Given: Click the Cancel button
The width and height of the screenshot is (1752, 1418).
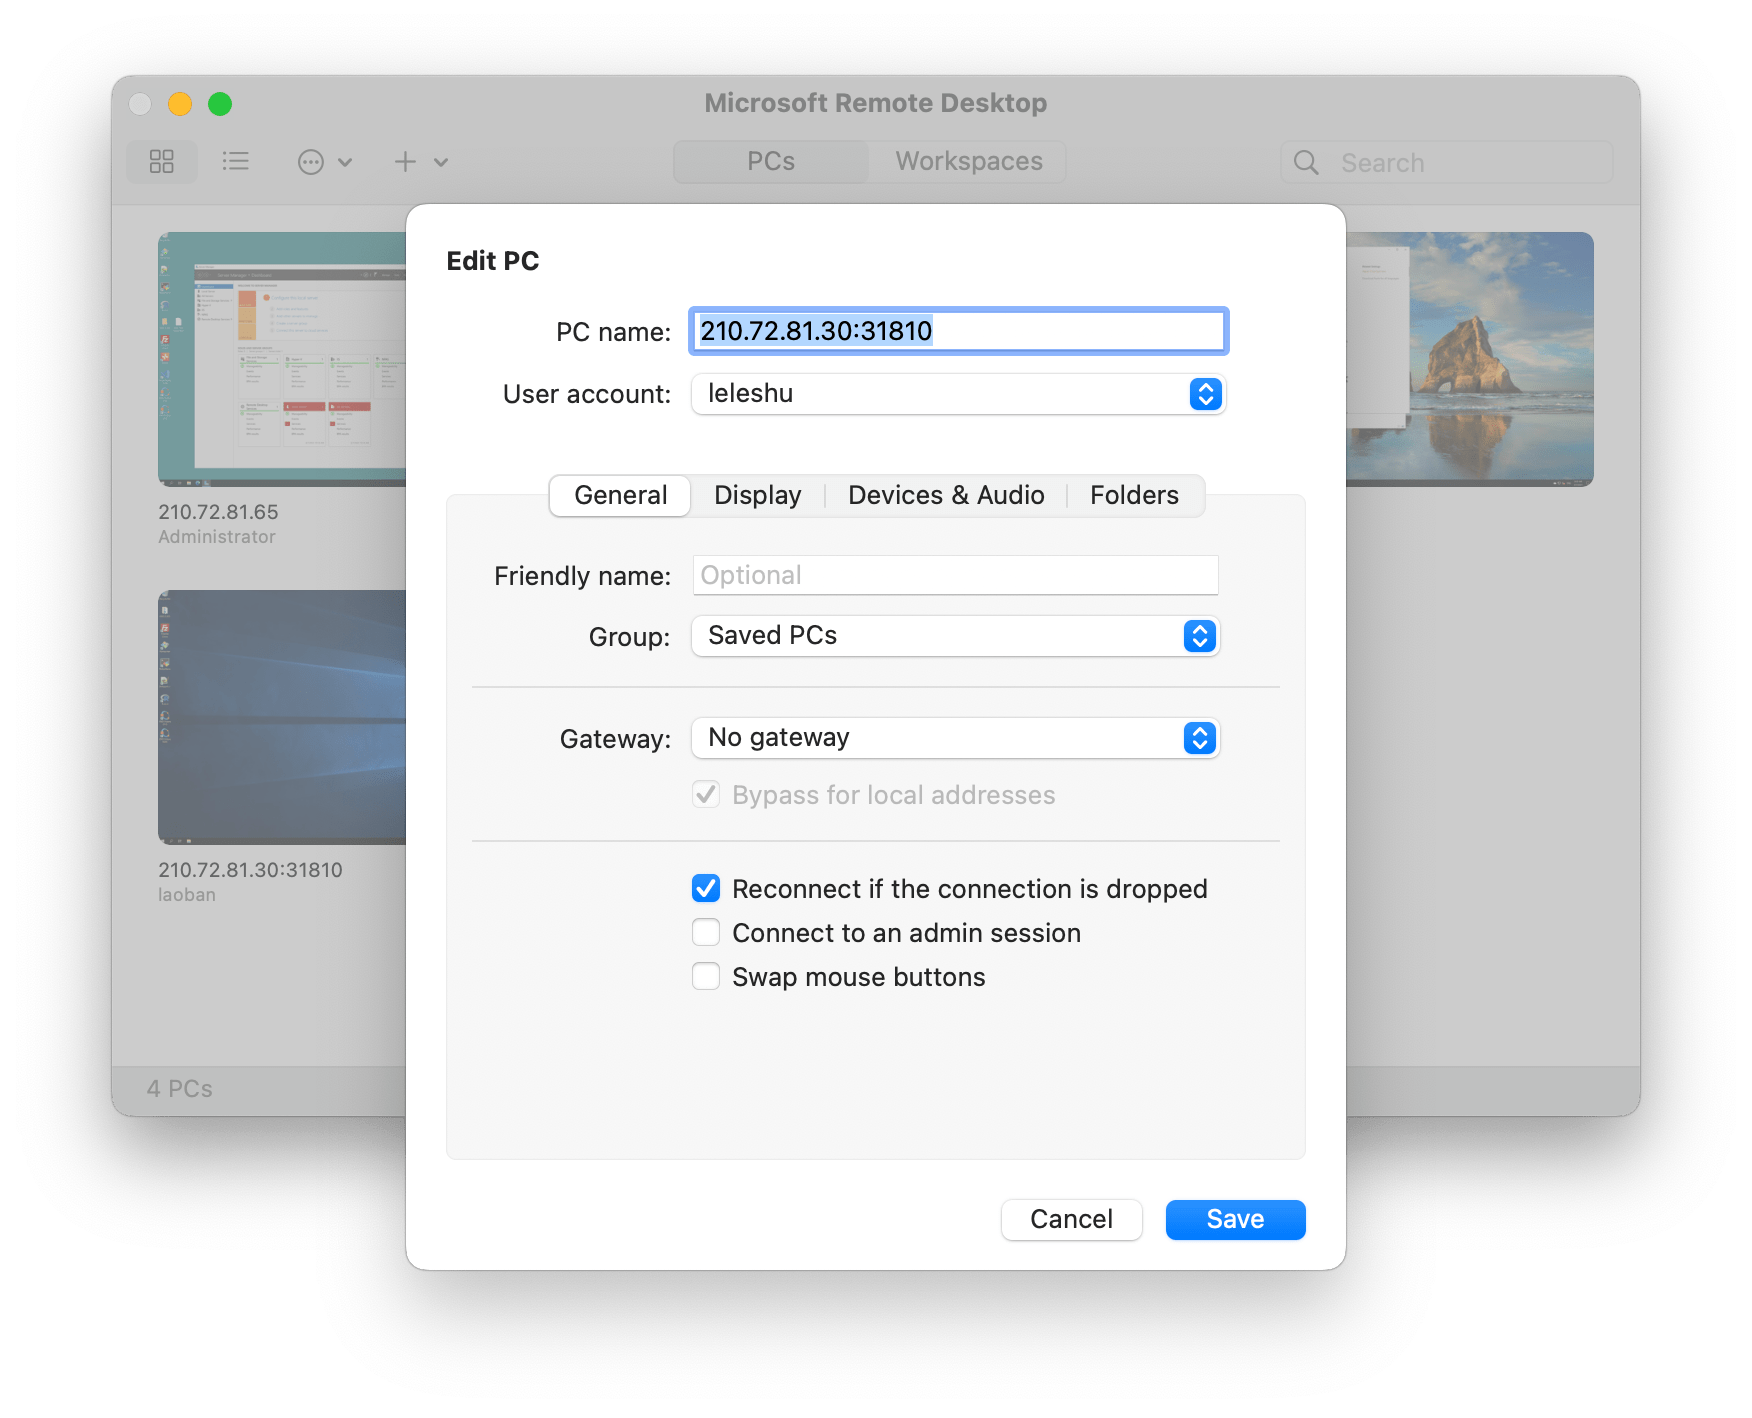Looking at the screenshot, I should 1071,1219.
